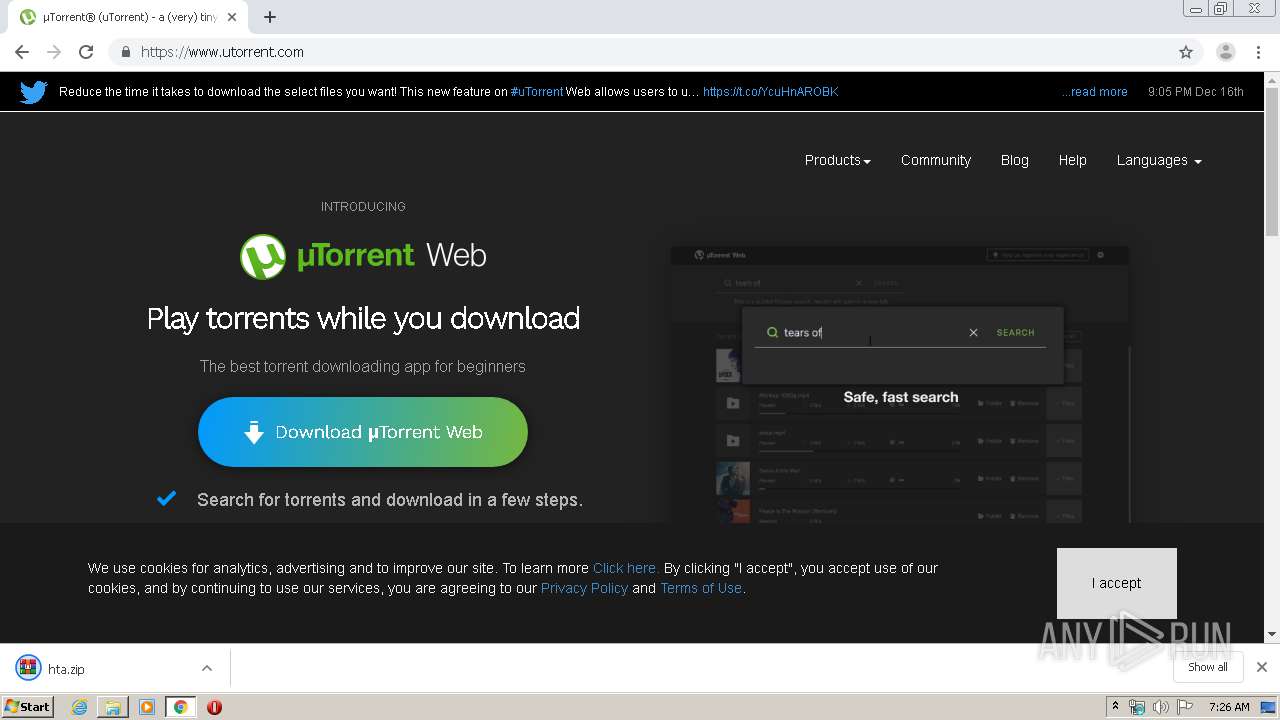
Task: Open the #uTorrent hashtag link
Action: click(x=537, y=92)
